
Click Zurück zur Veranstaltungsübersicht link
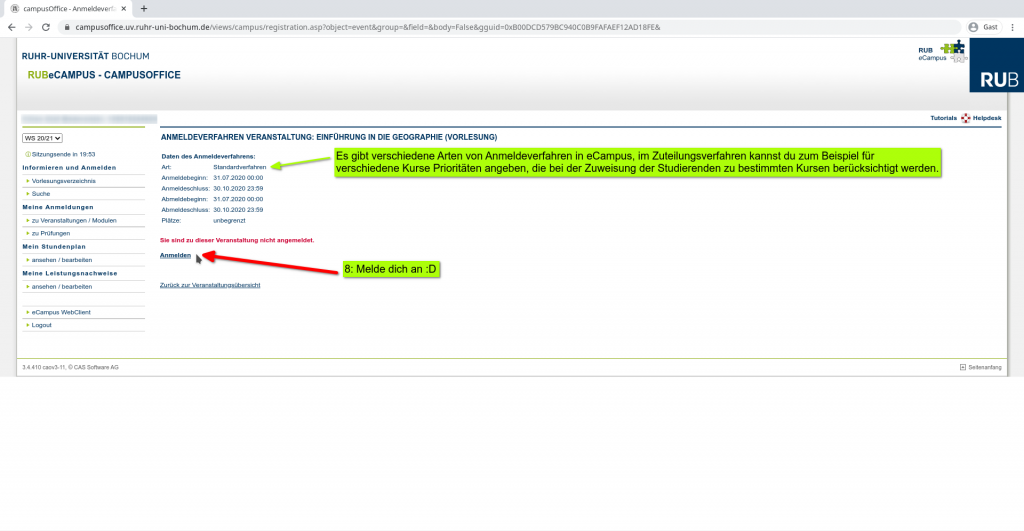pyautogui.click(x=210, y=285)
